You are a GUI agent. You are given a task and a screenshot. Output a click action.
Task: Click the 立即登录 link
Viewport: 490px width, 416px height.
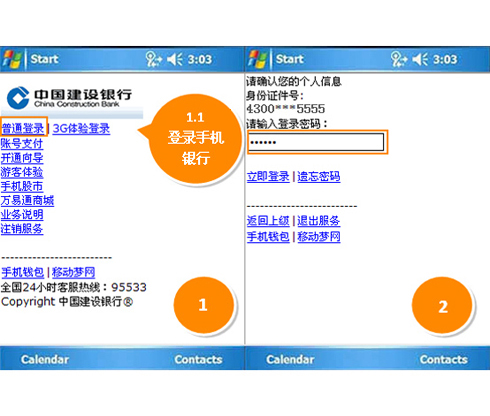click(268, 176)
